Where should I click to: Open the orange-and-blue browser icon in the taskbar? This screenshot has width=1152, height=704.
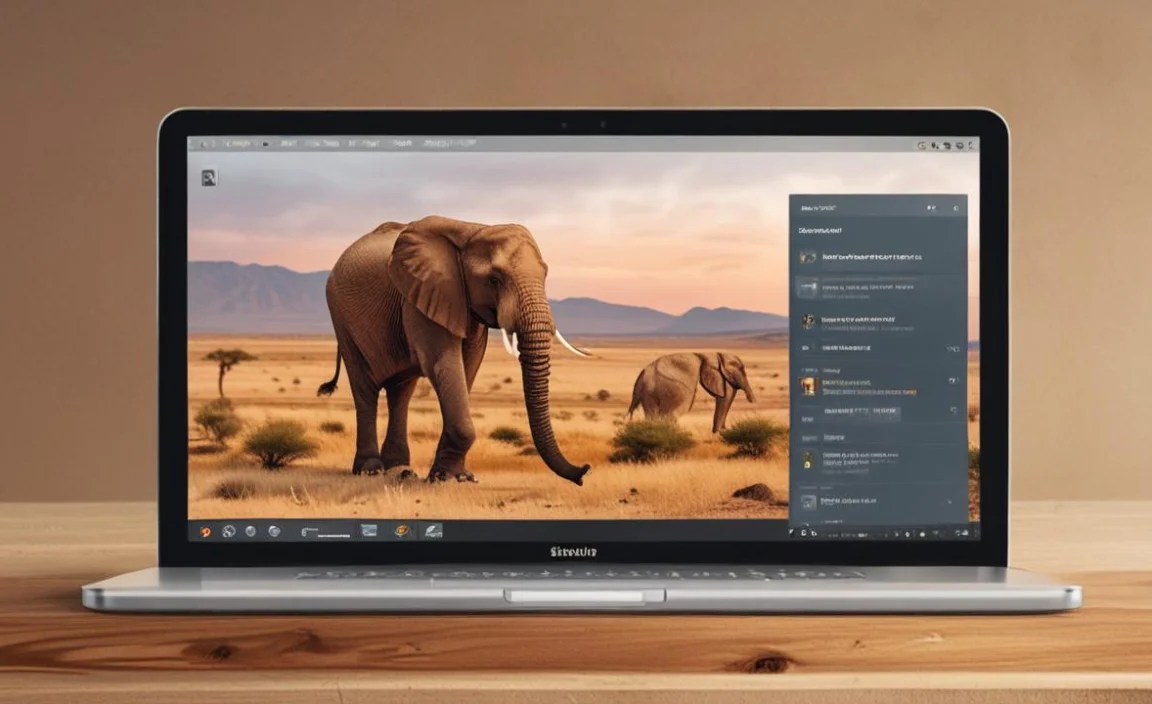point(402,530)
